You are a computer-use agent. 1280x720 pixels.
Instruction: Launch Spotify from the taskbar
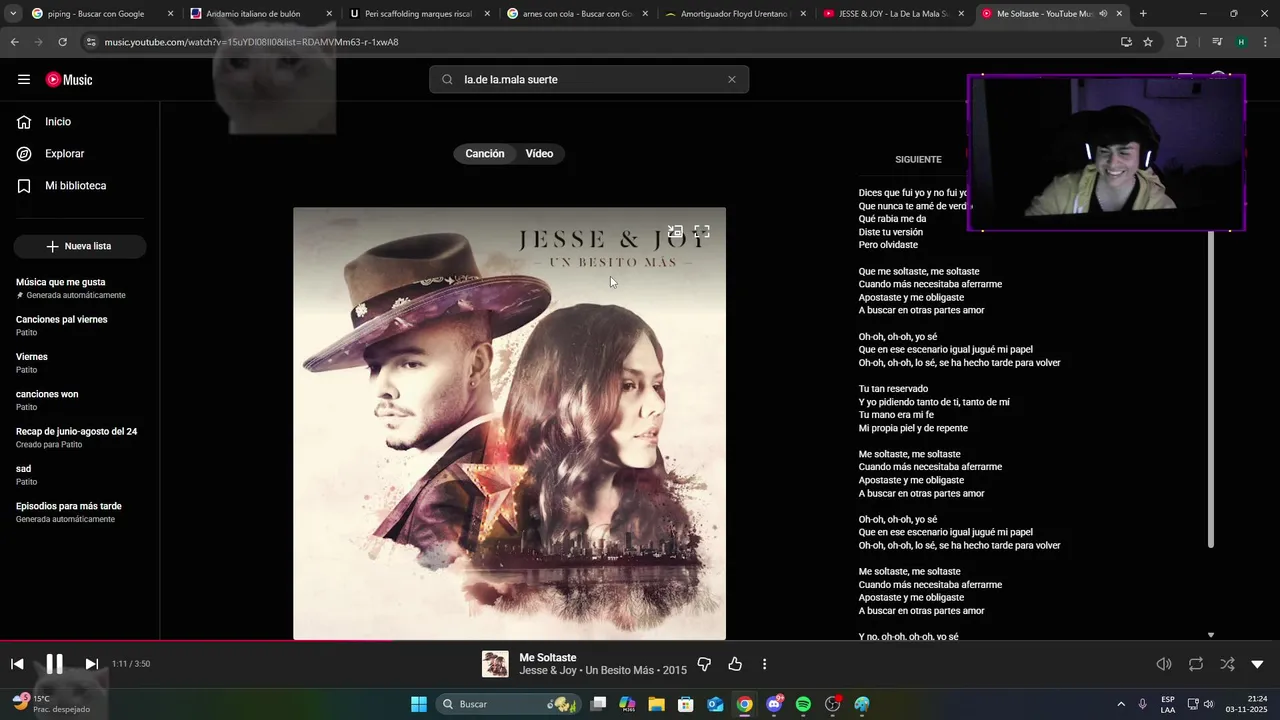803,704
